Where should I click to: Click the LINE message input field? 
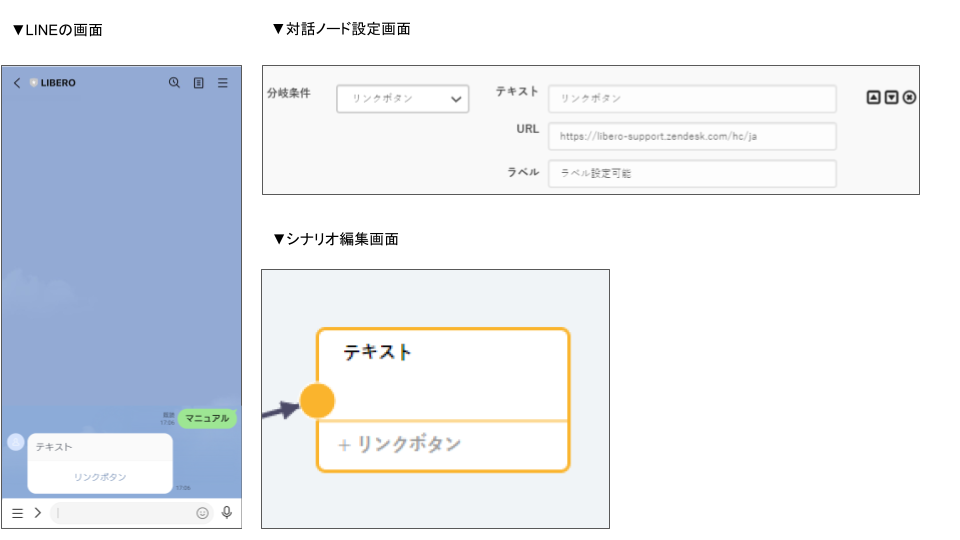pyautogui.click(x=125, y=513)
